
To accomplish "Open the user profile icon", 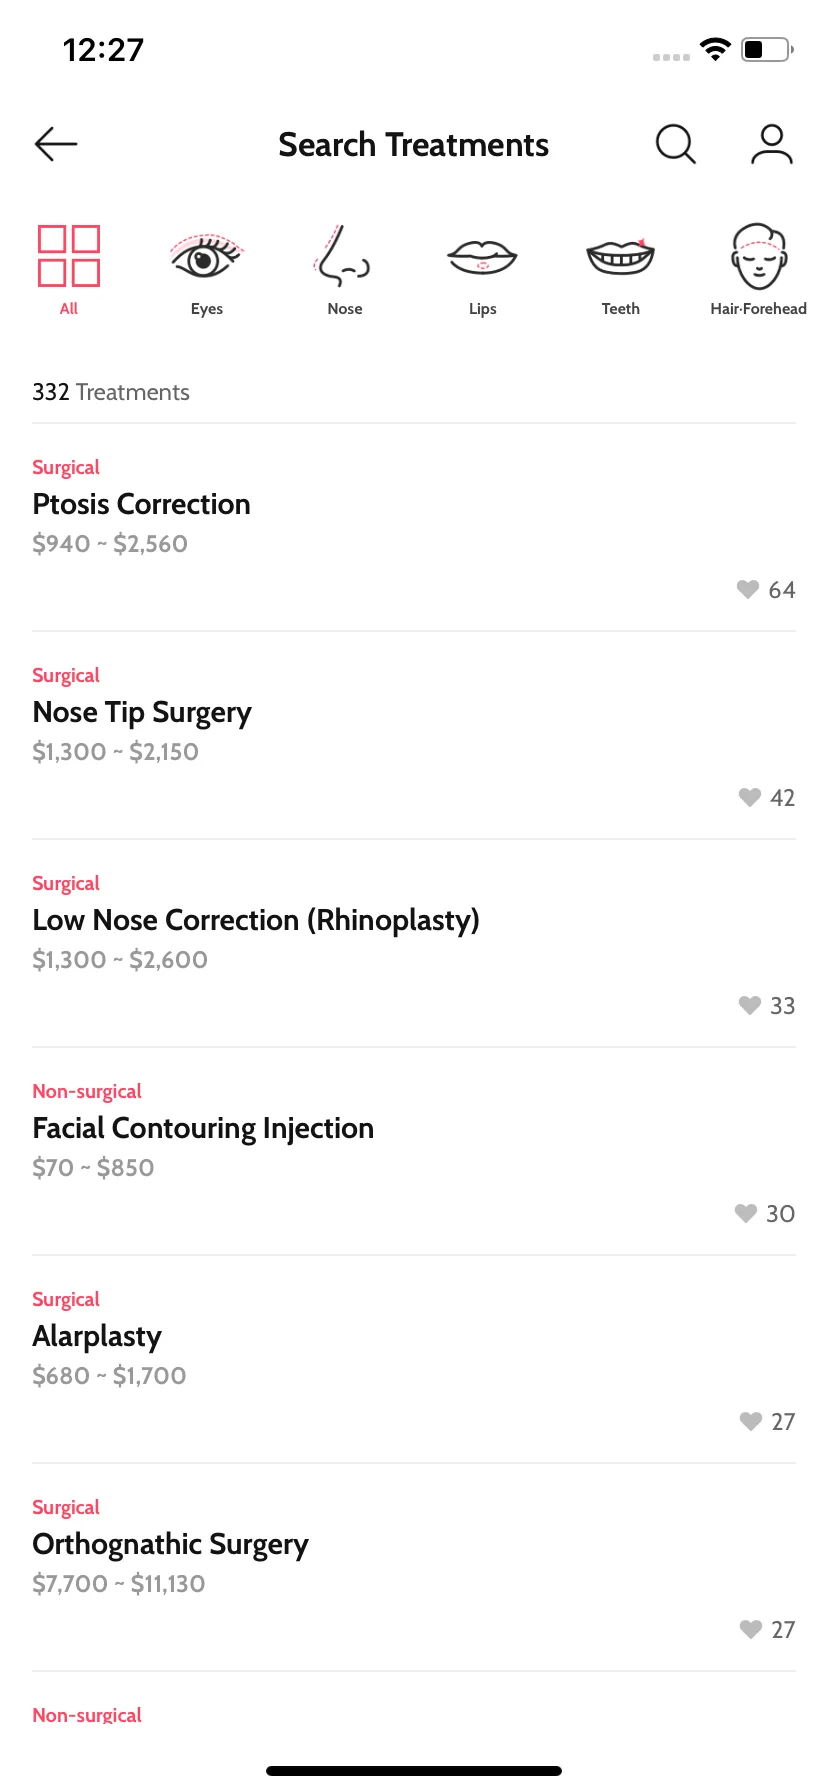I will [772, 144].
